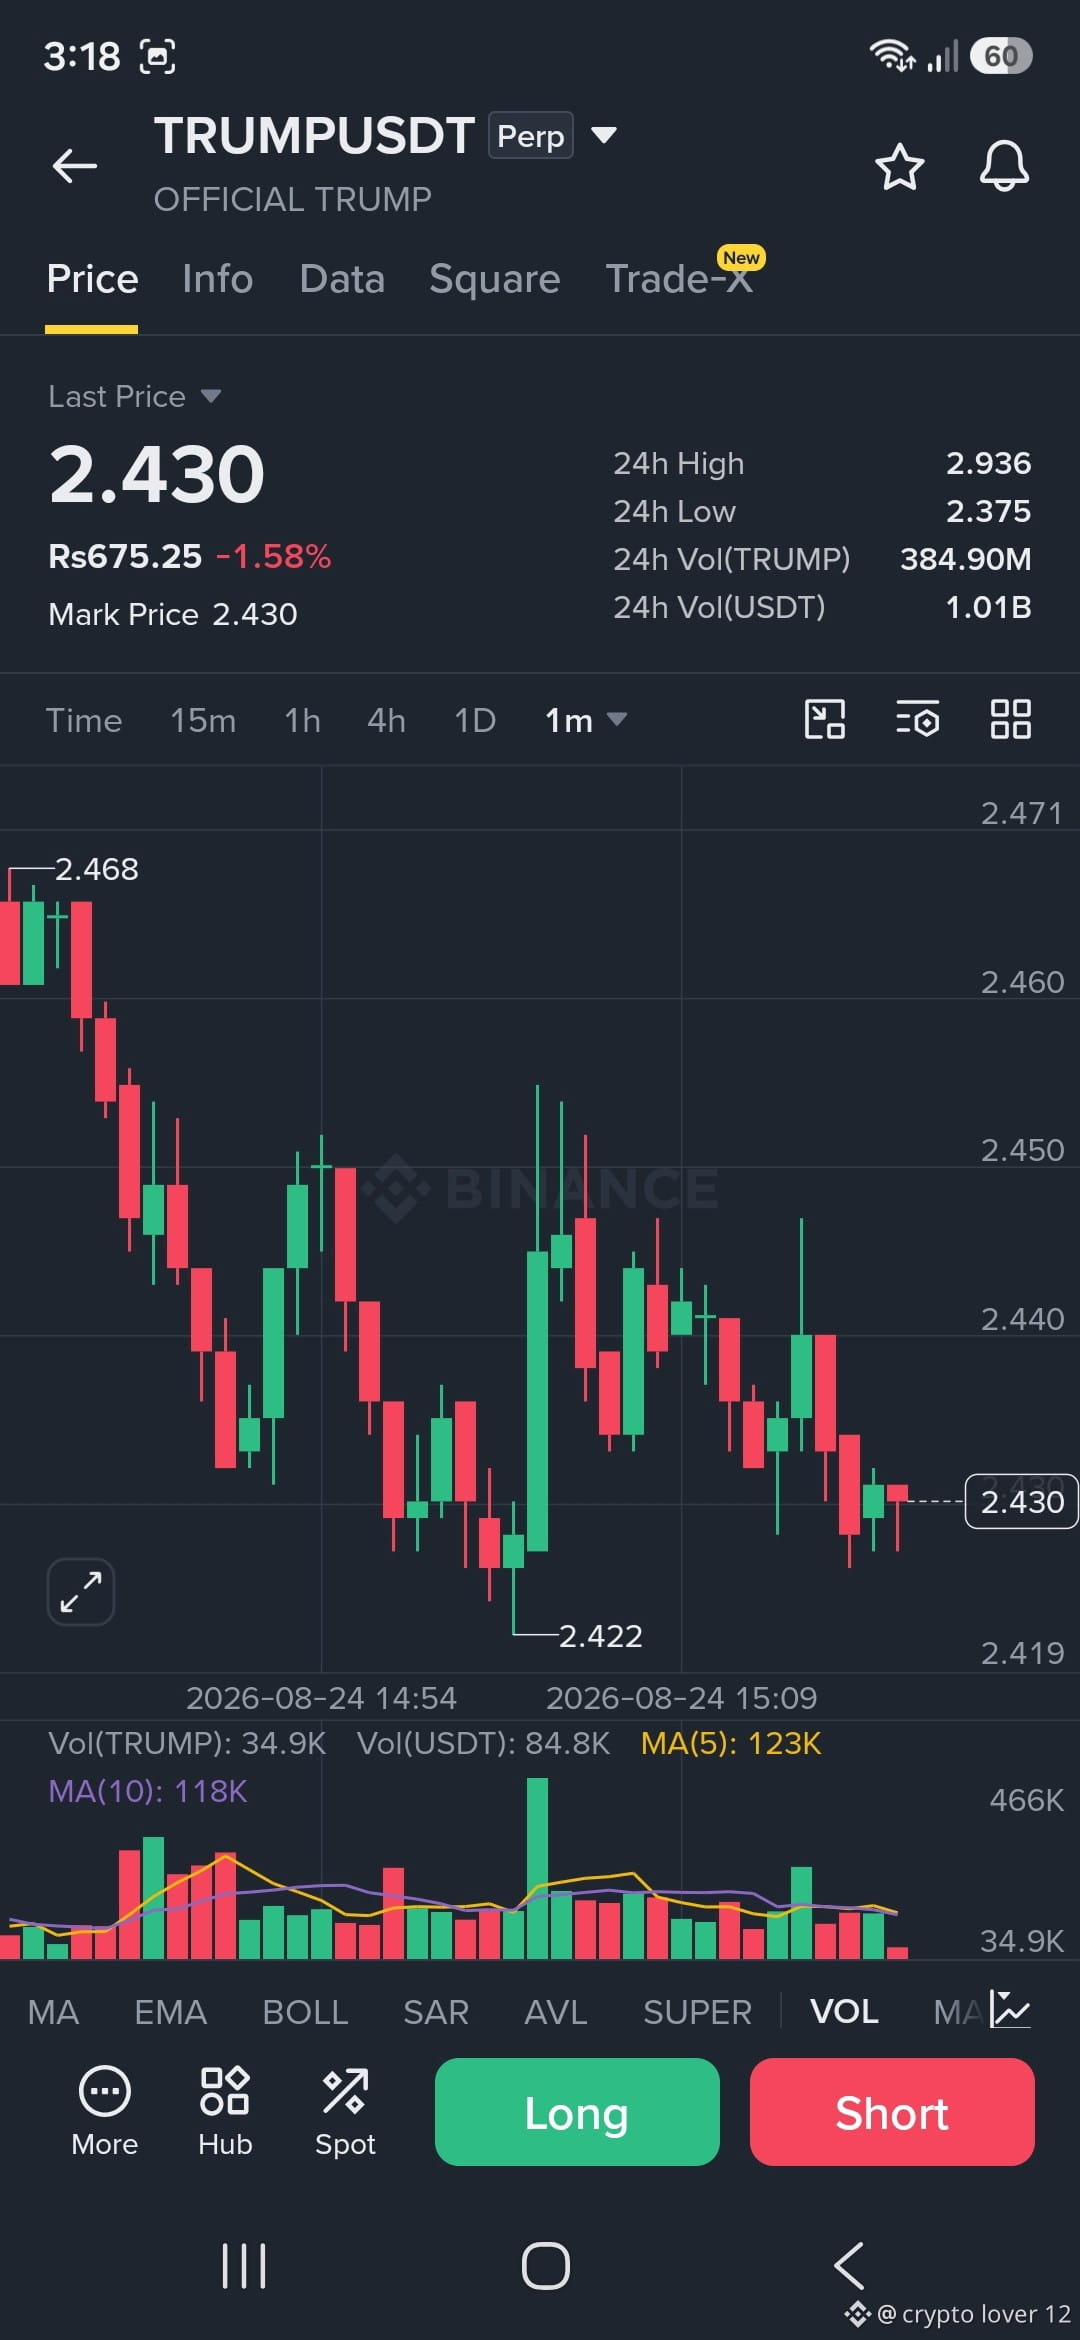This screenshot has width=1080, height=2340.
Task: Expand the chart to fullscreen
Action: coord(81,1591)
